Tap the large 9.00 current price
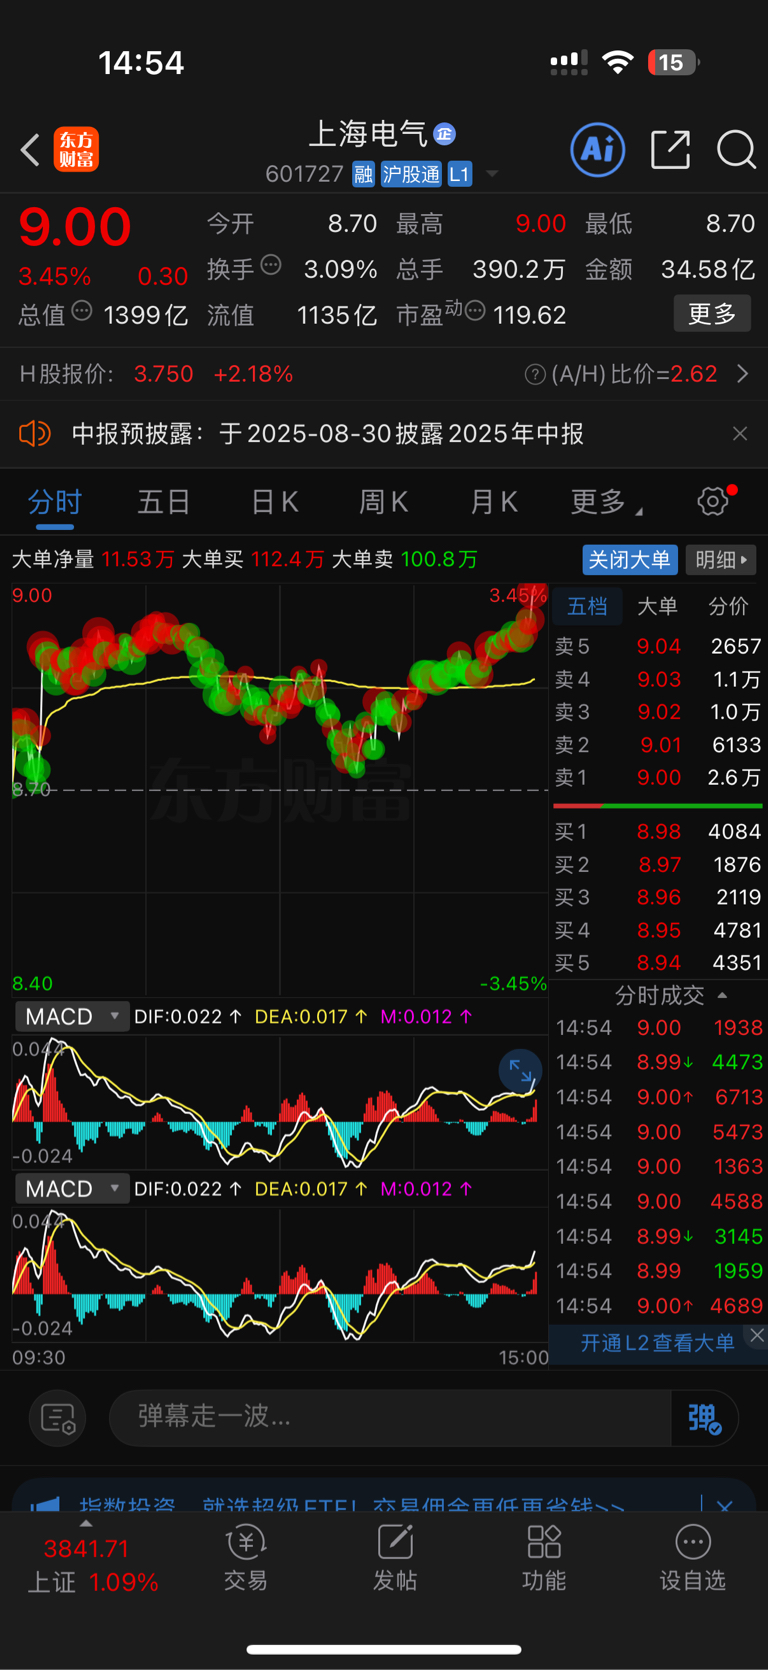 click(x=75, y=227)
